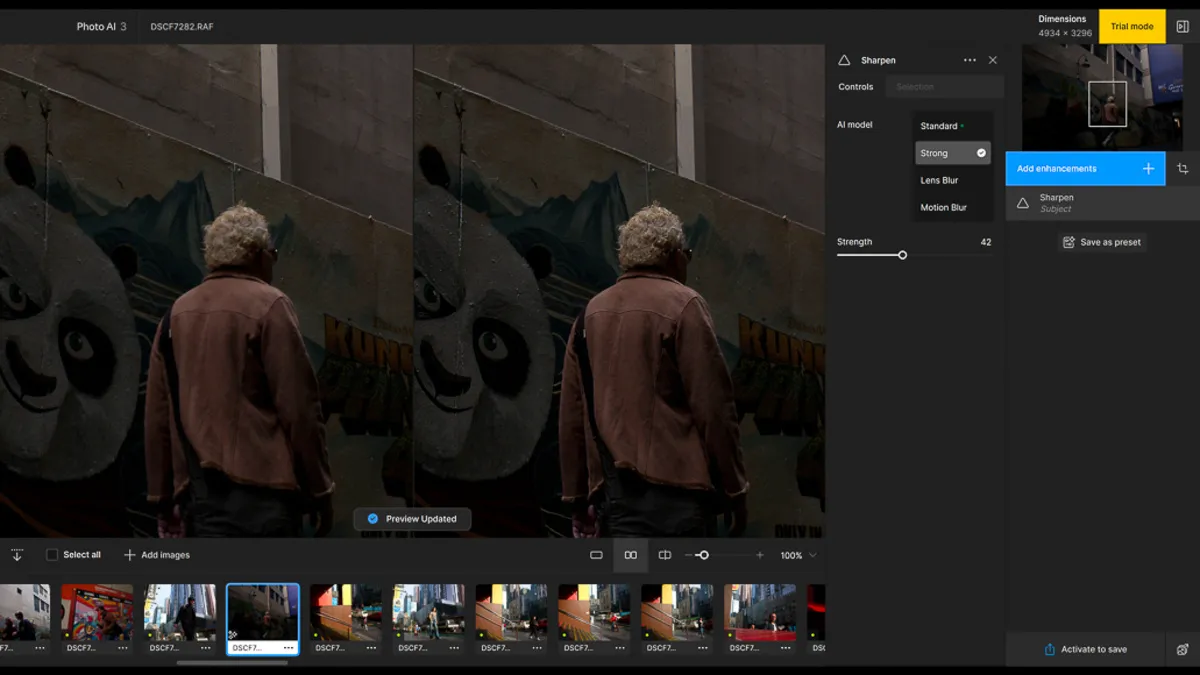Open the Crop tool beside Add enhancements
The image size is (1200, 675).
tap(1184, 168)
